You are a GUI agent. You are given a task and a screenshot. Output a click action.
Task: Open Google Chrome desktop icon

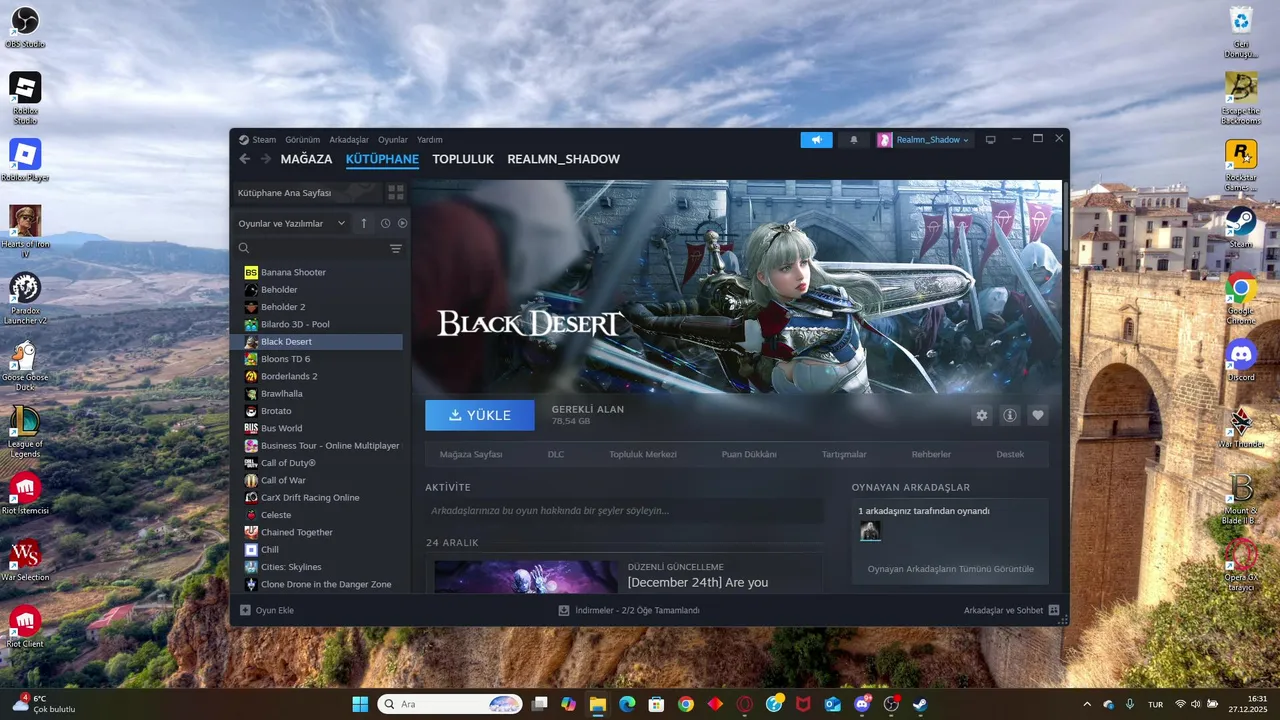coord(1241,298)
